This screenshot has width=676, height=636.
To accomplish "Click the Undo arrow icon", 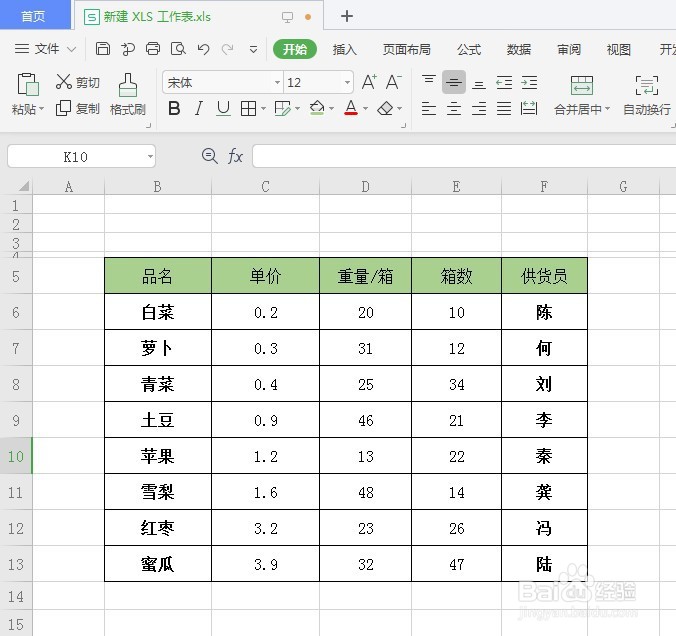I will (x=203, y=49).
